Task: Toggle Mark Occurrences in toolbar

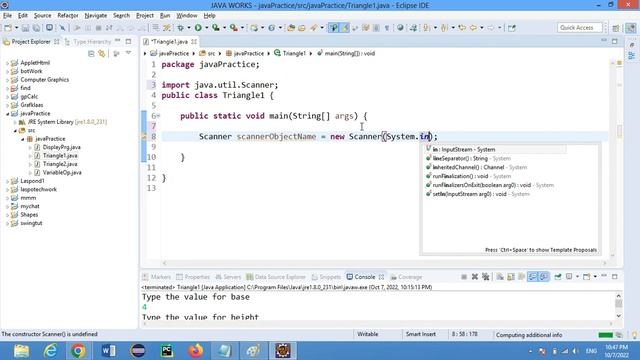Action: click(x=345, y=28)
